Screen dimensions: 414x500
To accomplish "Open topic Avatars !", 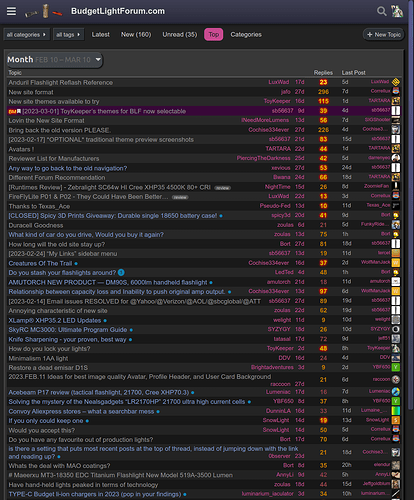I will tap(21, 149).
